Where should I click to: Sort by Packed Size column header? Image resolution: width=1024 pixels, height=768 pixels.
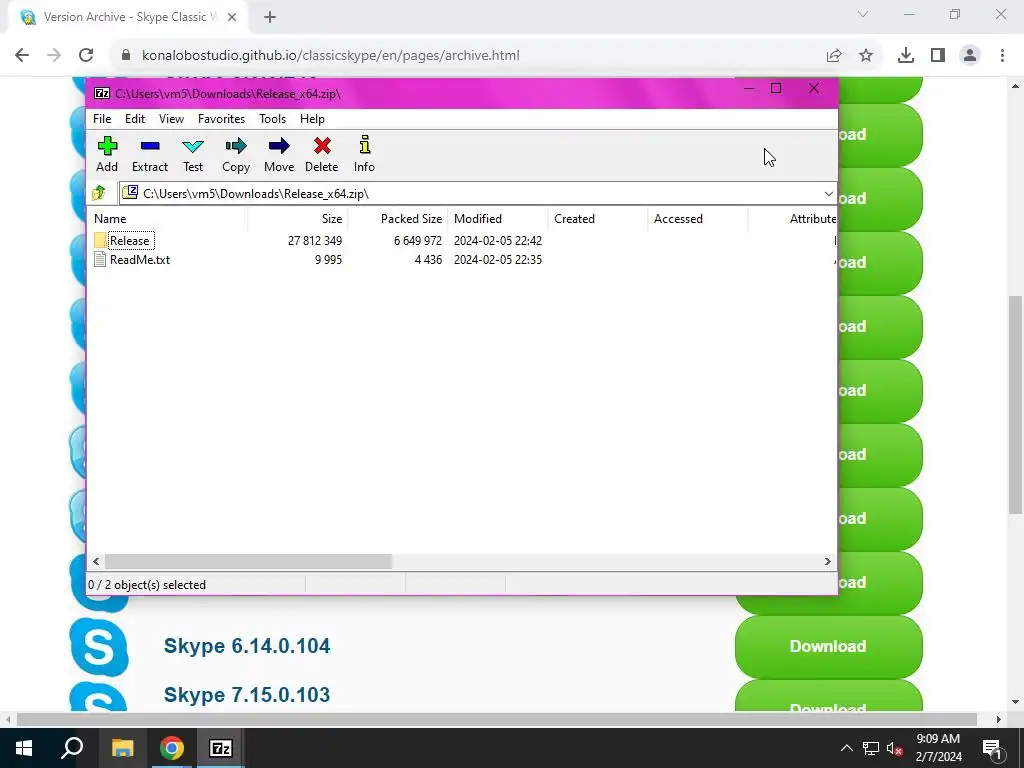[398, 219]
